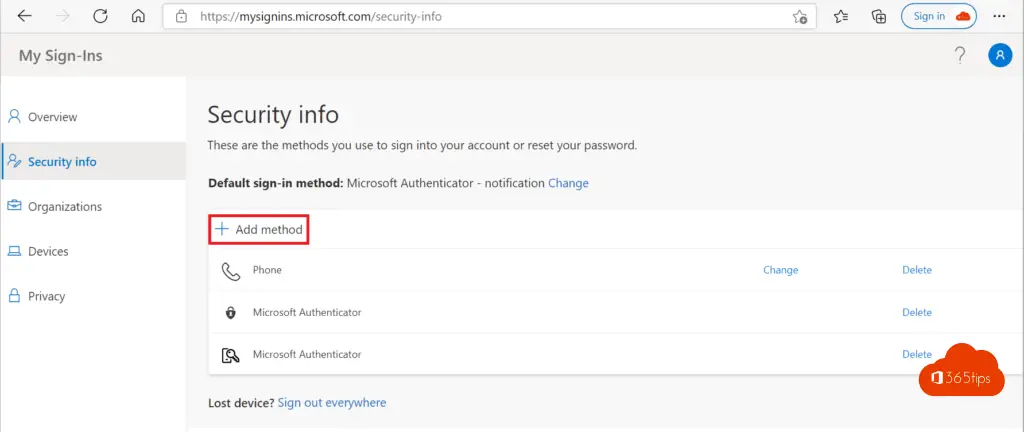Click the Overview person icon
1024x432 pixels.
point(14,117)
